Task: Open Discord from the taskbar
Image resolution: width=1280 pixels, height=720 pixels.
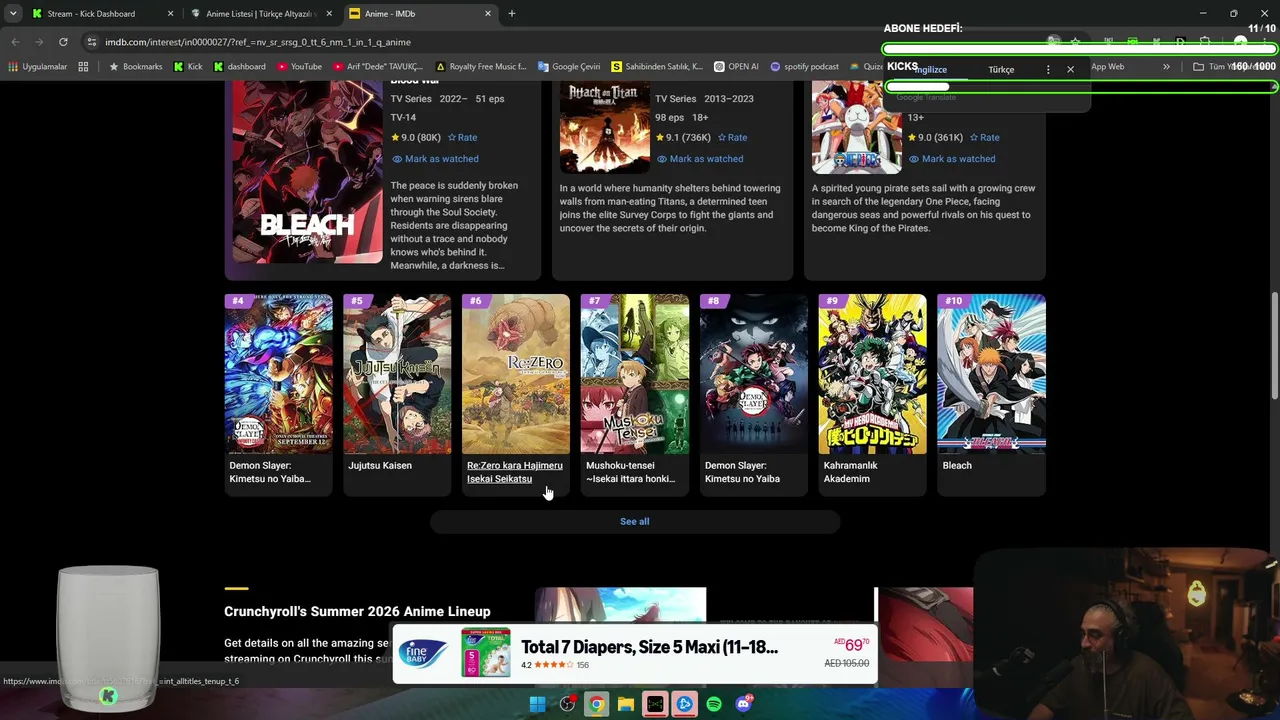Action: click(x=743, y=704)
